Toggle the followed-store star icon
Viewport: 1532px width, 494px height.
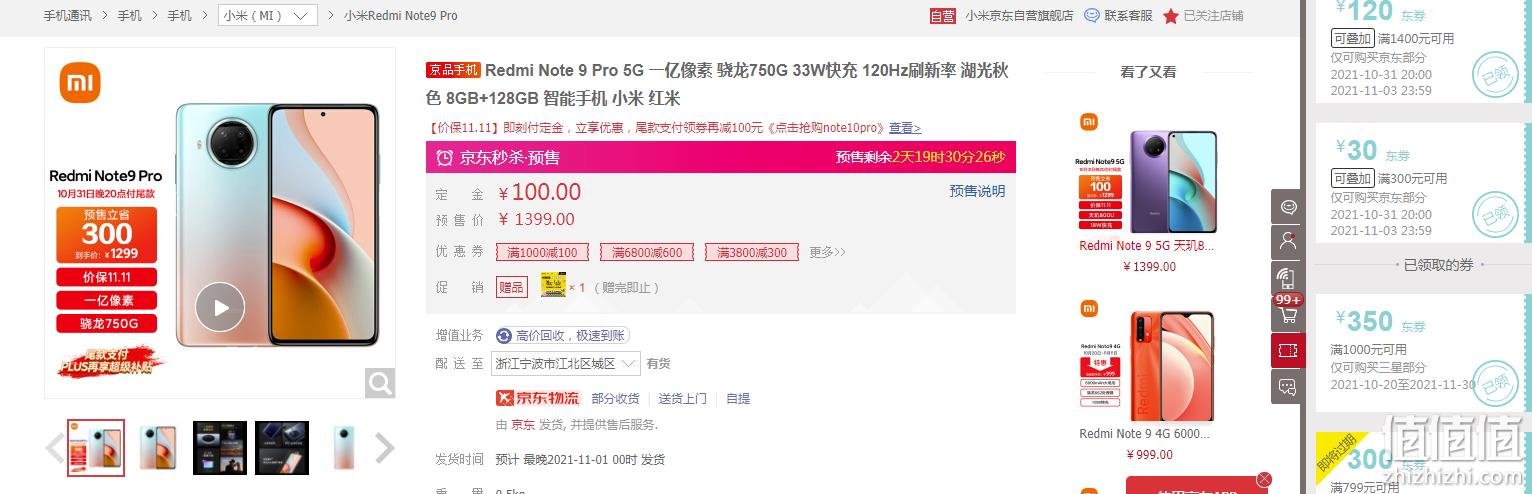pos(1171,16)
